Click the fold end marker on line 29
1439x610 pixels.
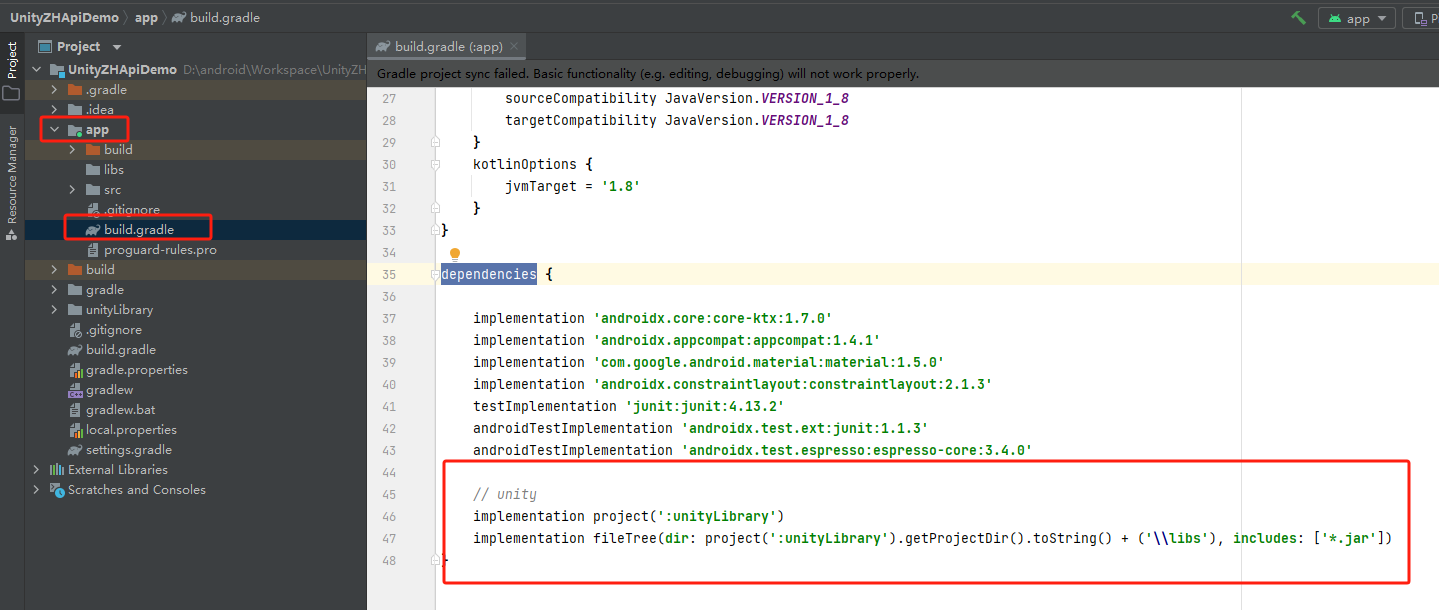(x=435, y=142)
